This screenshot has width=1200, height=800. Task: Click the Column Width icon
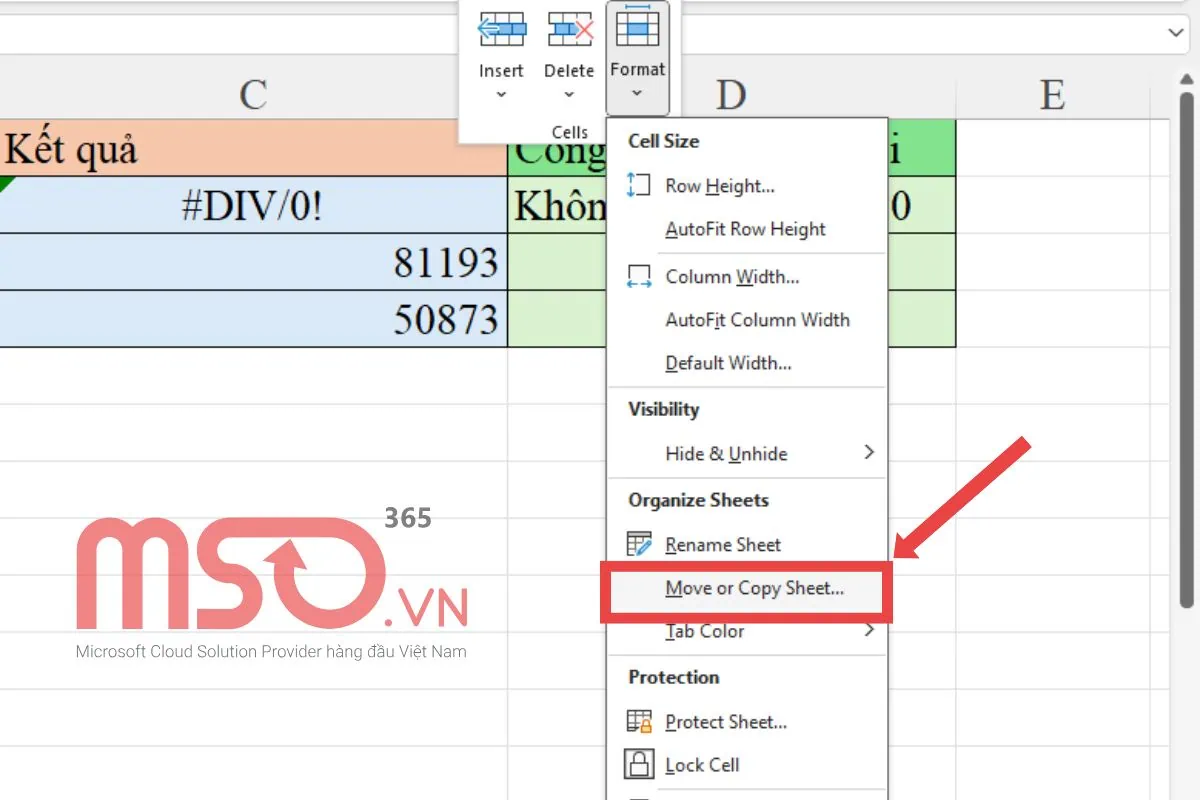coord(640,277)
